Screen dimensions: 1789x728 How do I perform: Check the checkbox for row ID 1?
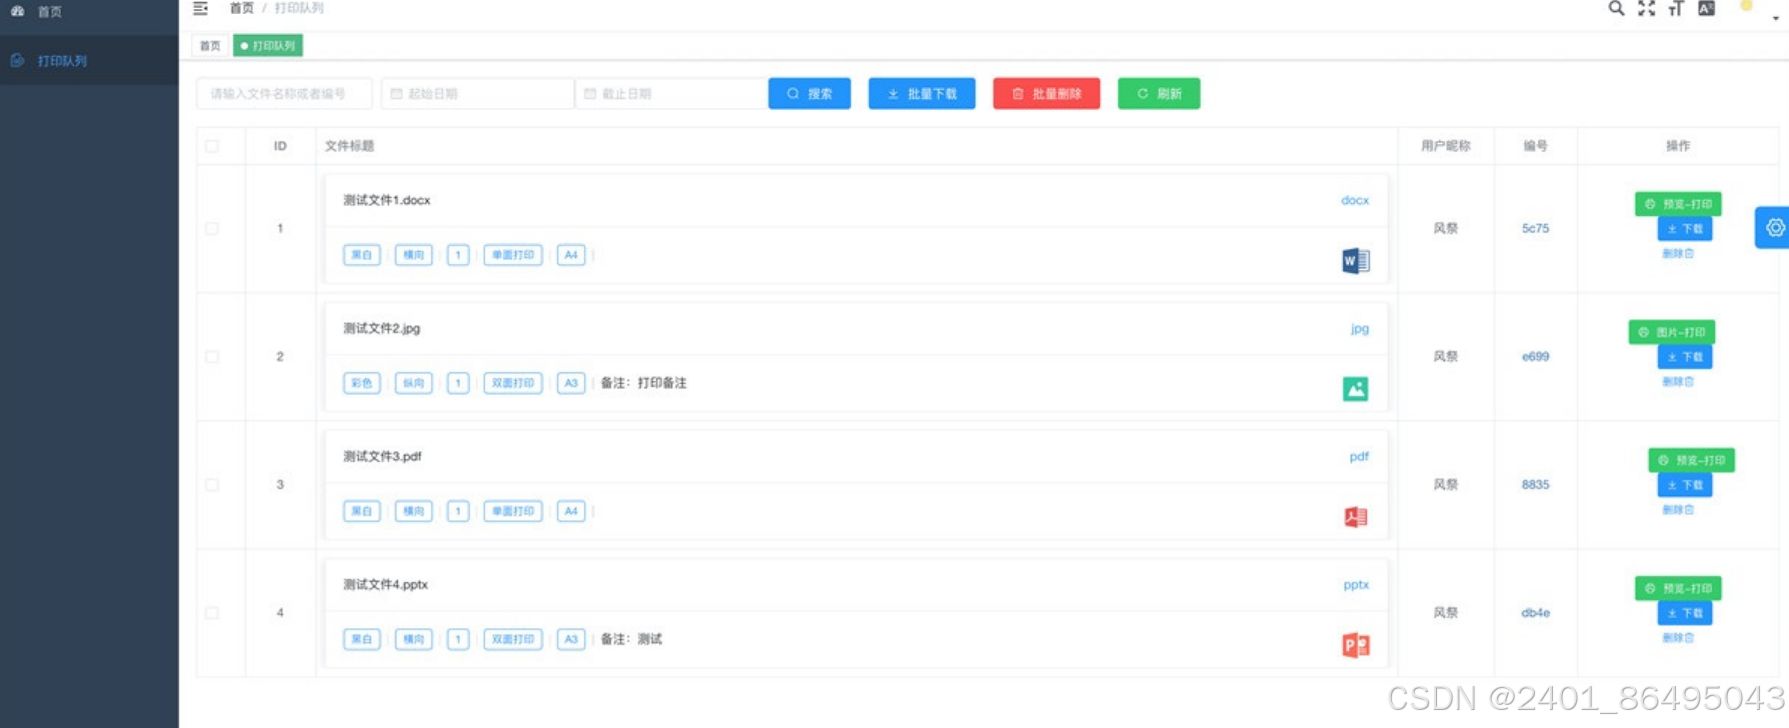(x=212, y=229)
